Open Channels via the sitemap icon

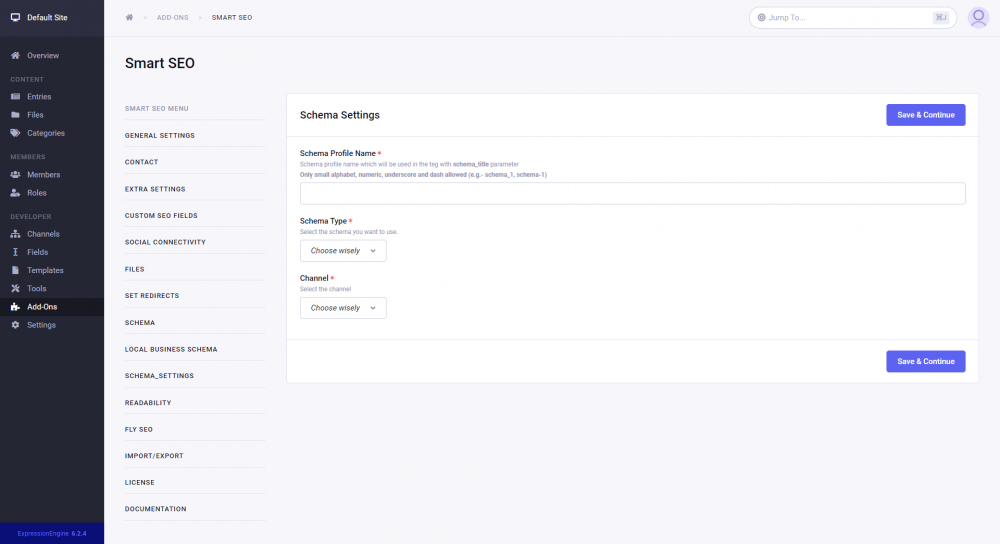[x=15, y=234]
